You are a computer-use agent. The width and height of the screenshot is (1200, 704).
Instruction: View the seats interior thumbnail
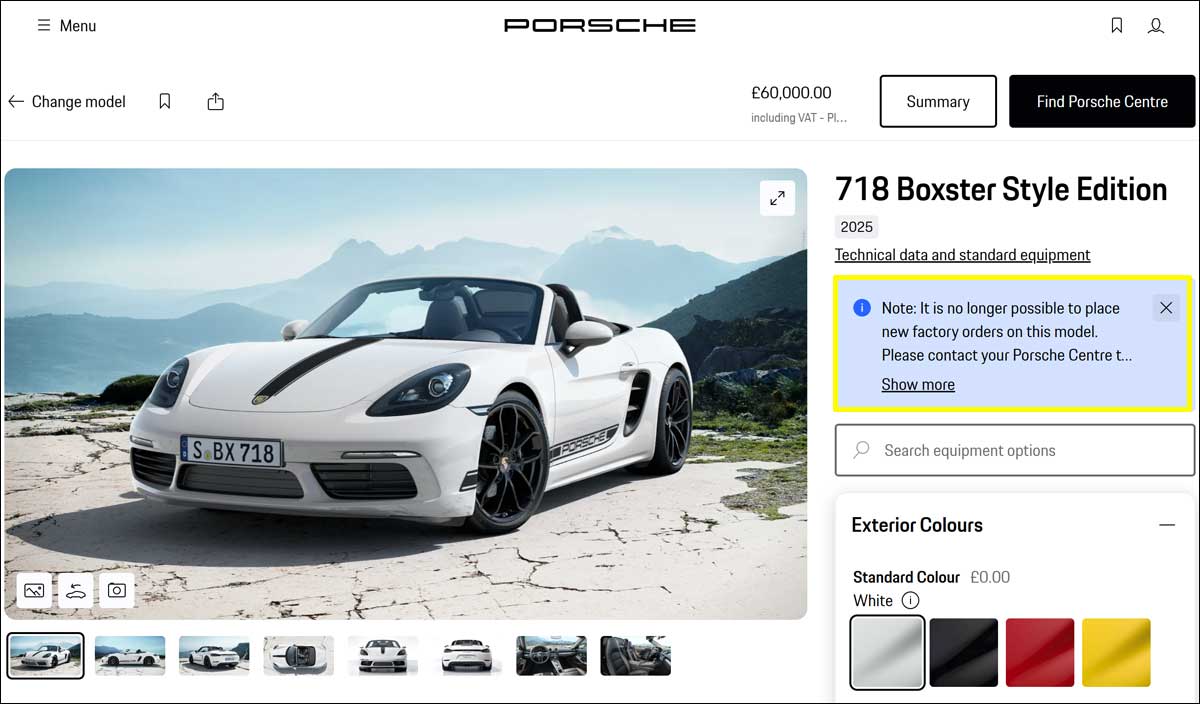click(x=636, y=656)
